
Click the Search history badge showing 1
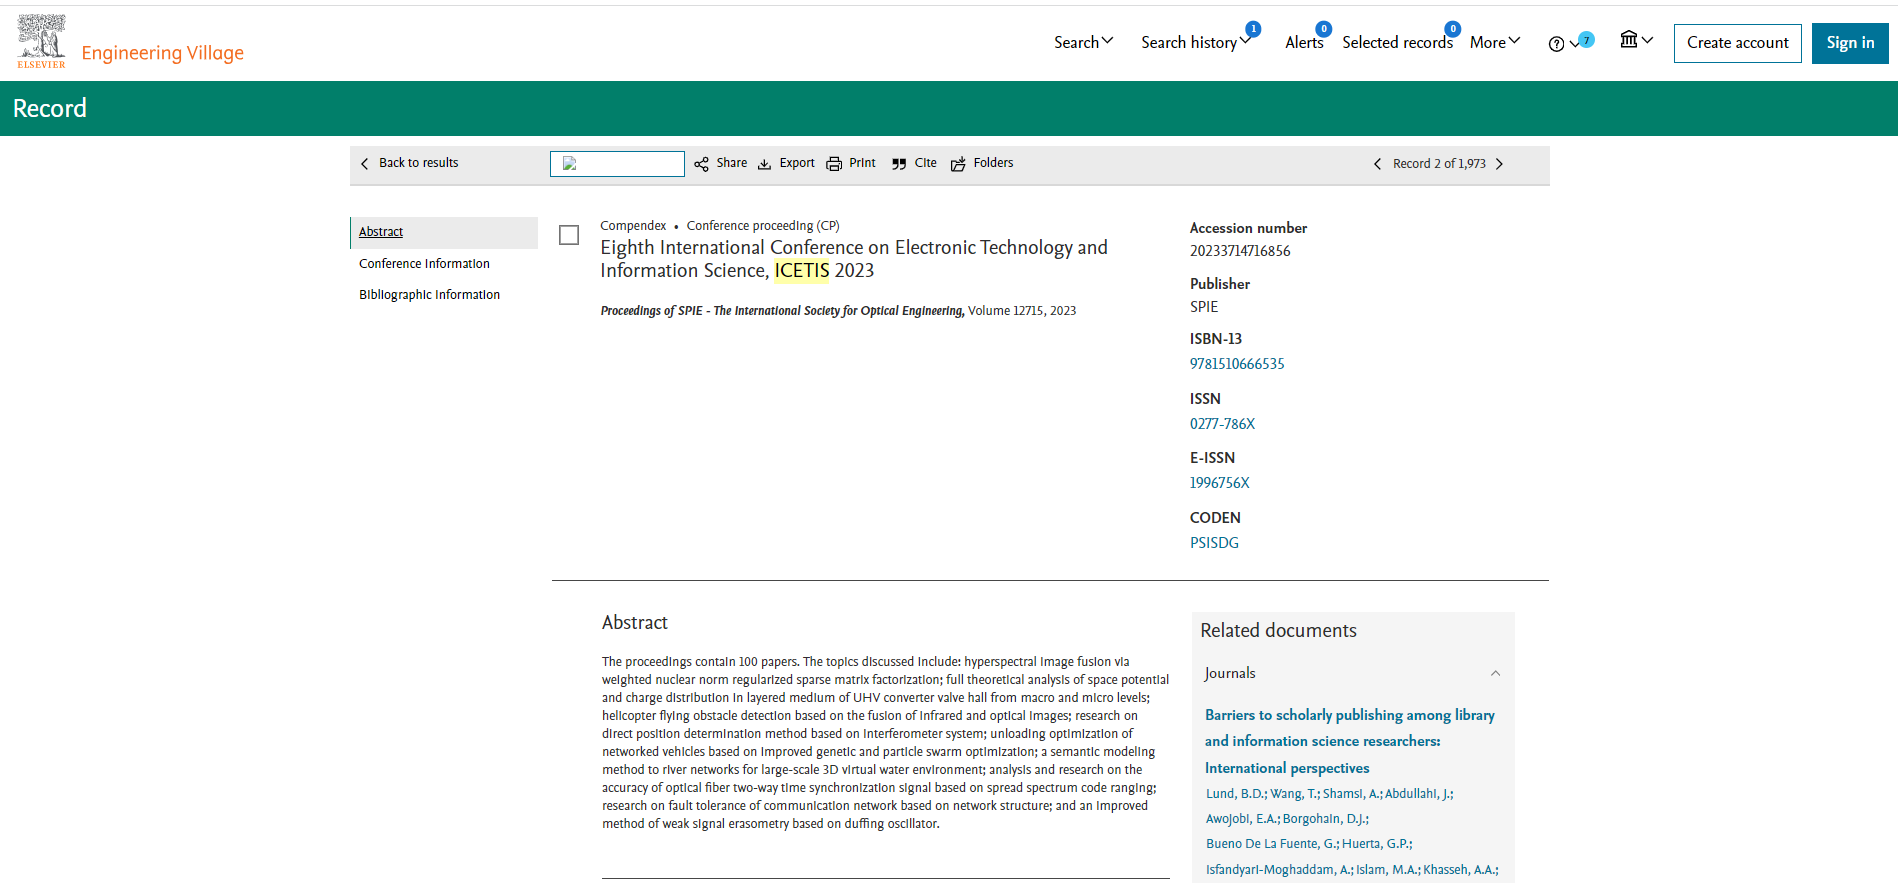coord(1253,29)
